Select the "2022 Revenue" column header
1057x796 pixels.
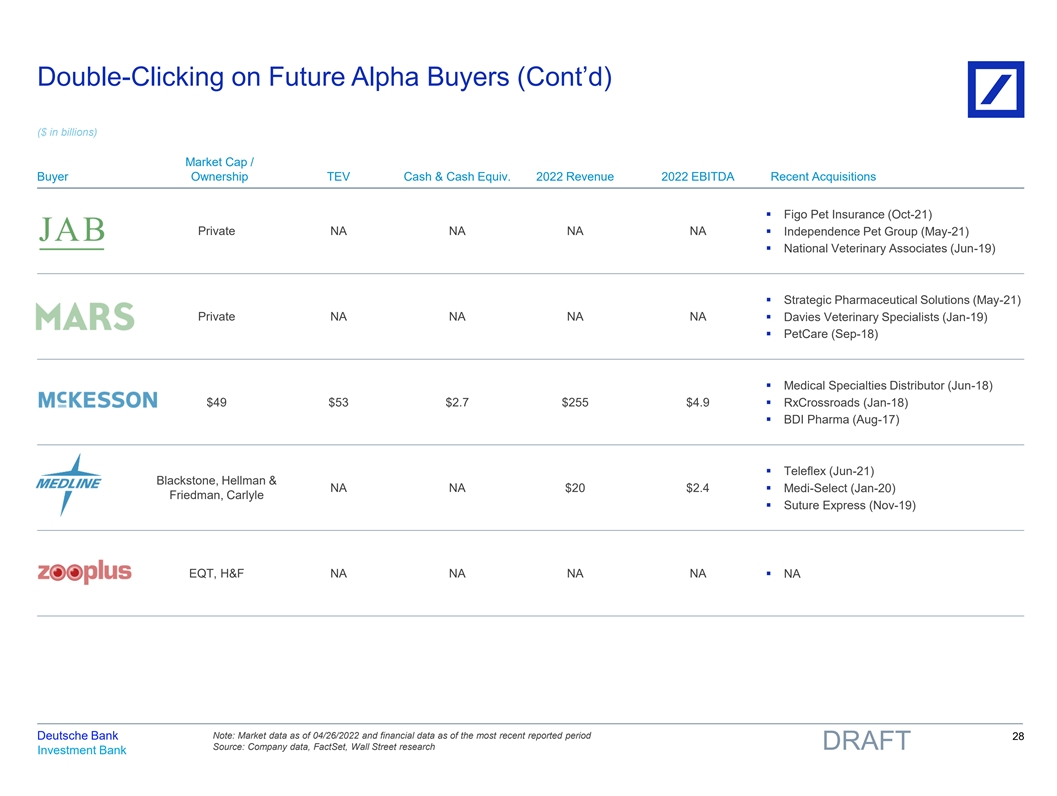pyautogui.click(x=575, y=177)
